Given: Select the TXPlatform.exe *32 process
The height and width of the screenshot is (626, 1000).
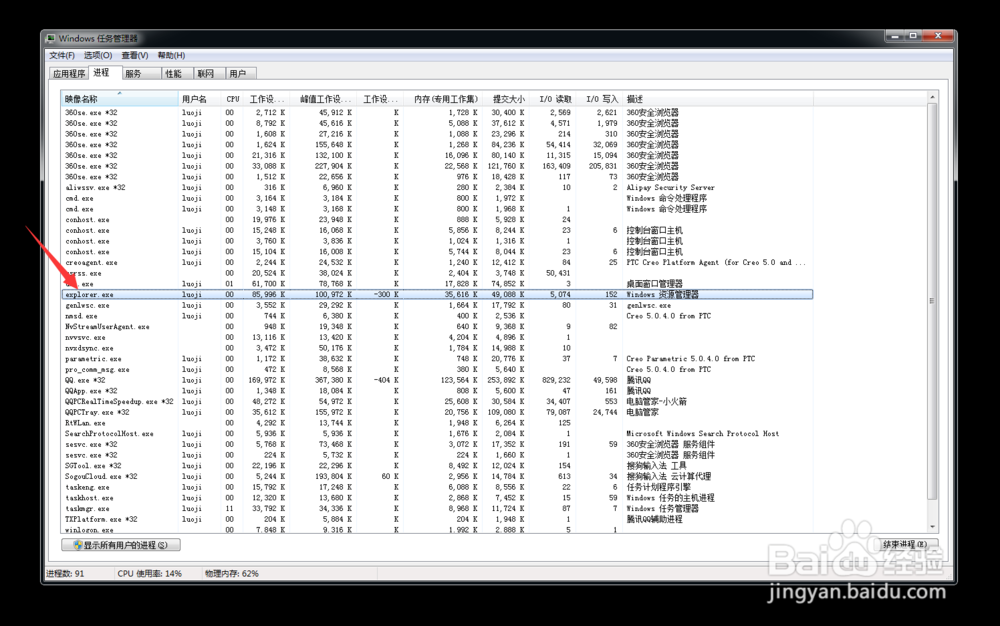Looking at the screenshot, I should (x=101, y=520).
